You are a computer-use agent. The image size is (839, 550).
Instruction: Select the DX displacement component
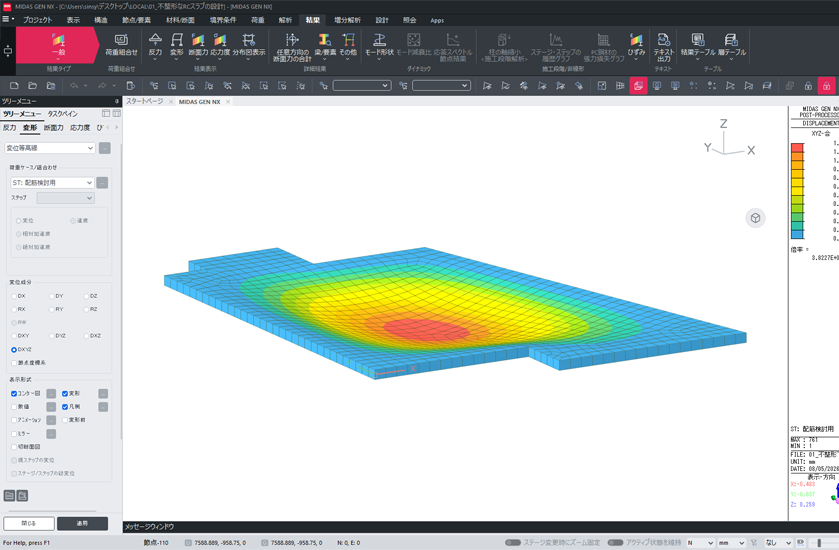14,296
